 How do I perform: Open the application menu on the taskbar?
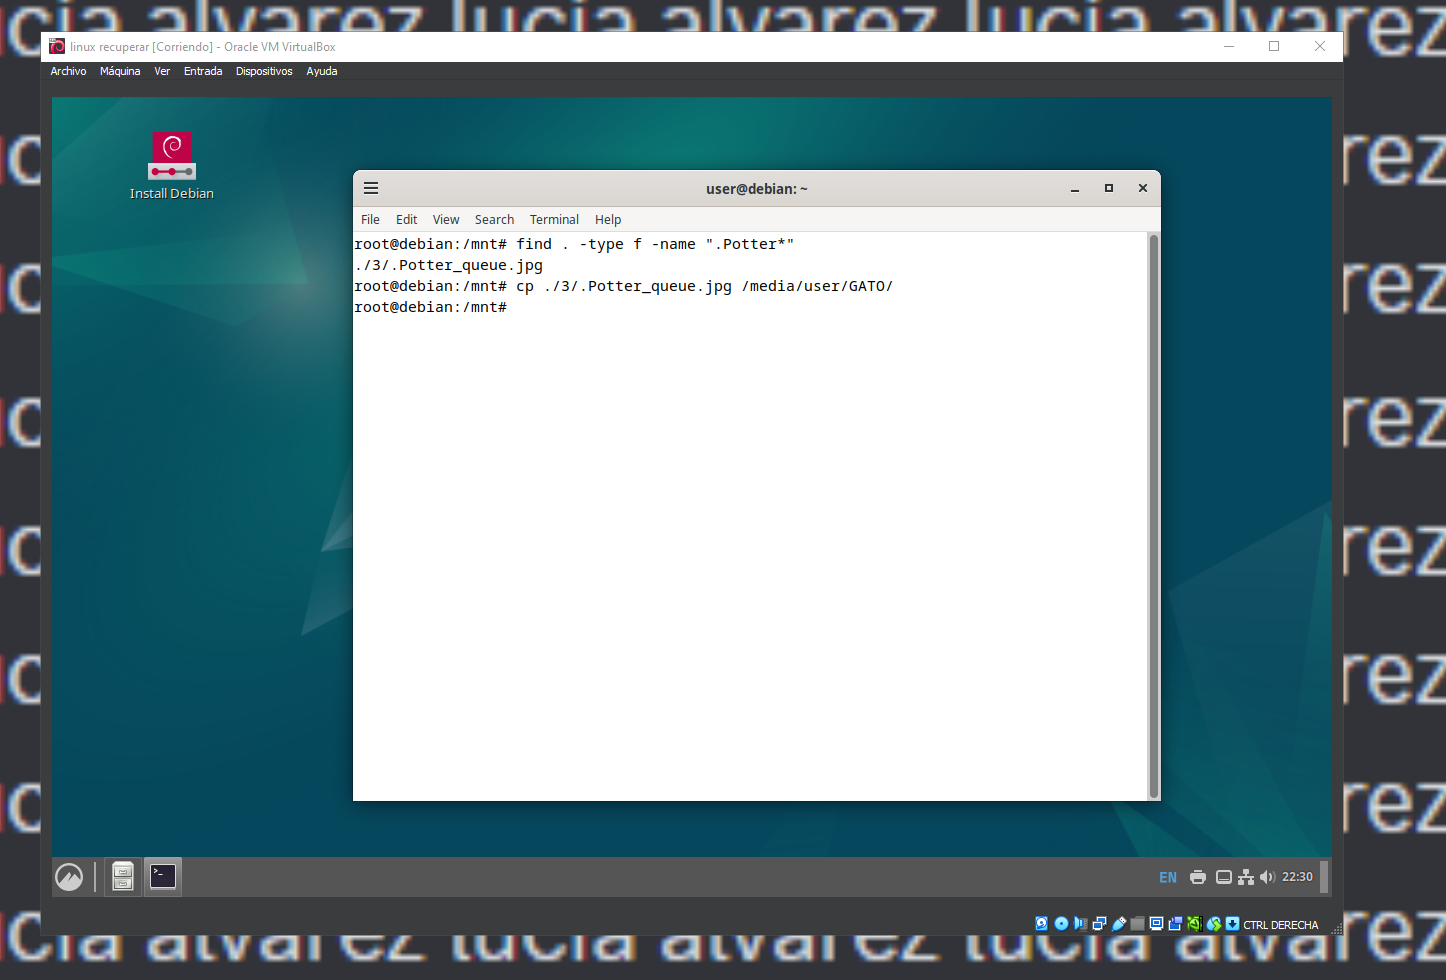click(69, 876)
